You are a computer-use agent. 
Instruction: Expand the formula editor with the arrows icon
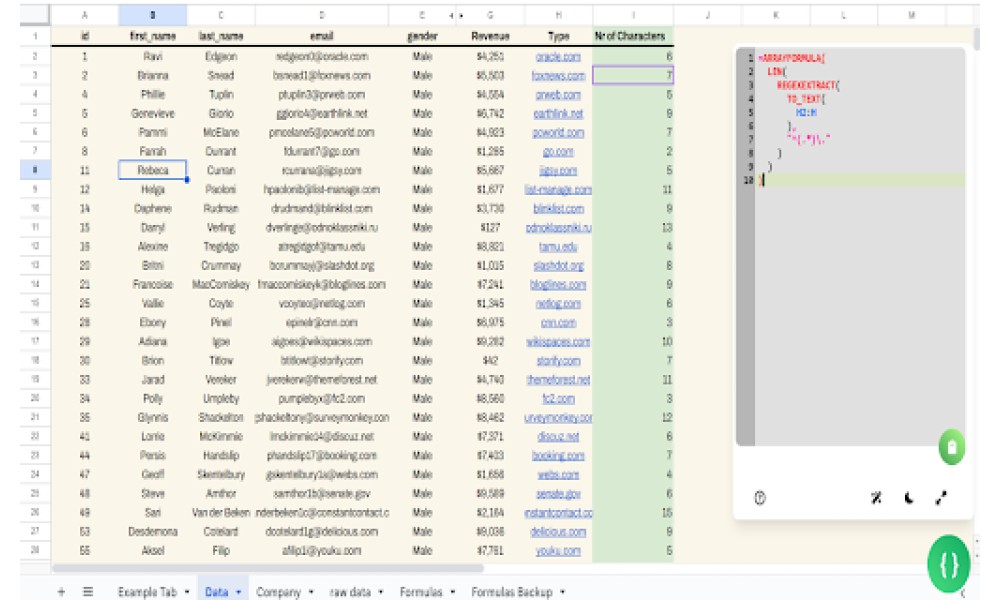click(941, 498)
